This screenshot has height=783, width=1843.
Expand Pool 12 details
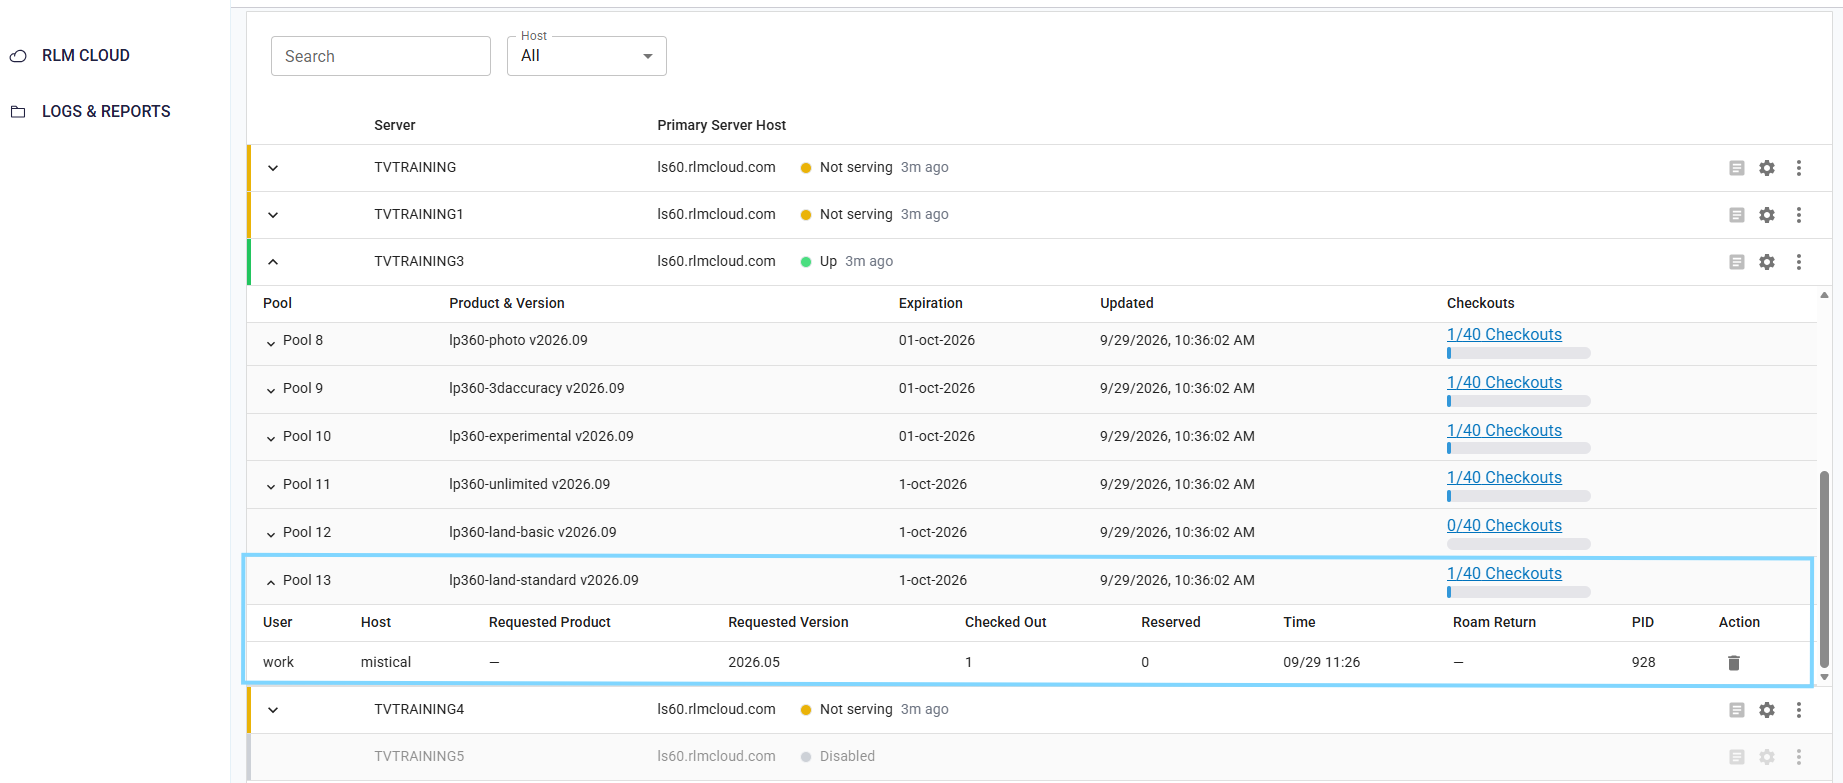click(x=270, y=534)
